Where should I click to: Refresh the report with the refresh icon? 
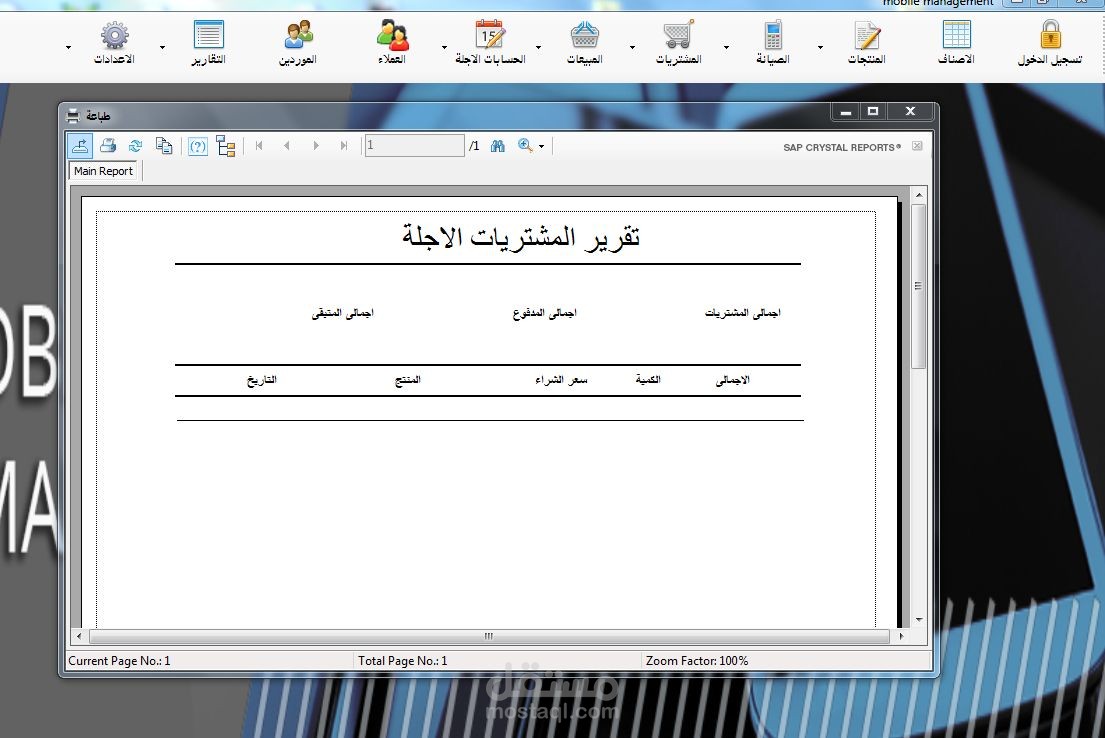point(135,146)
